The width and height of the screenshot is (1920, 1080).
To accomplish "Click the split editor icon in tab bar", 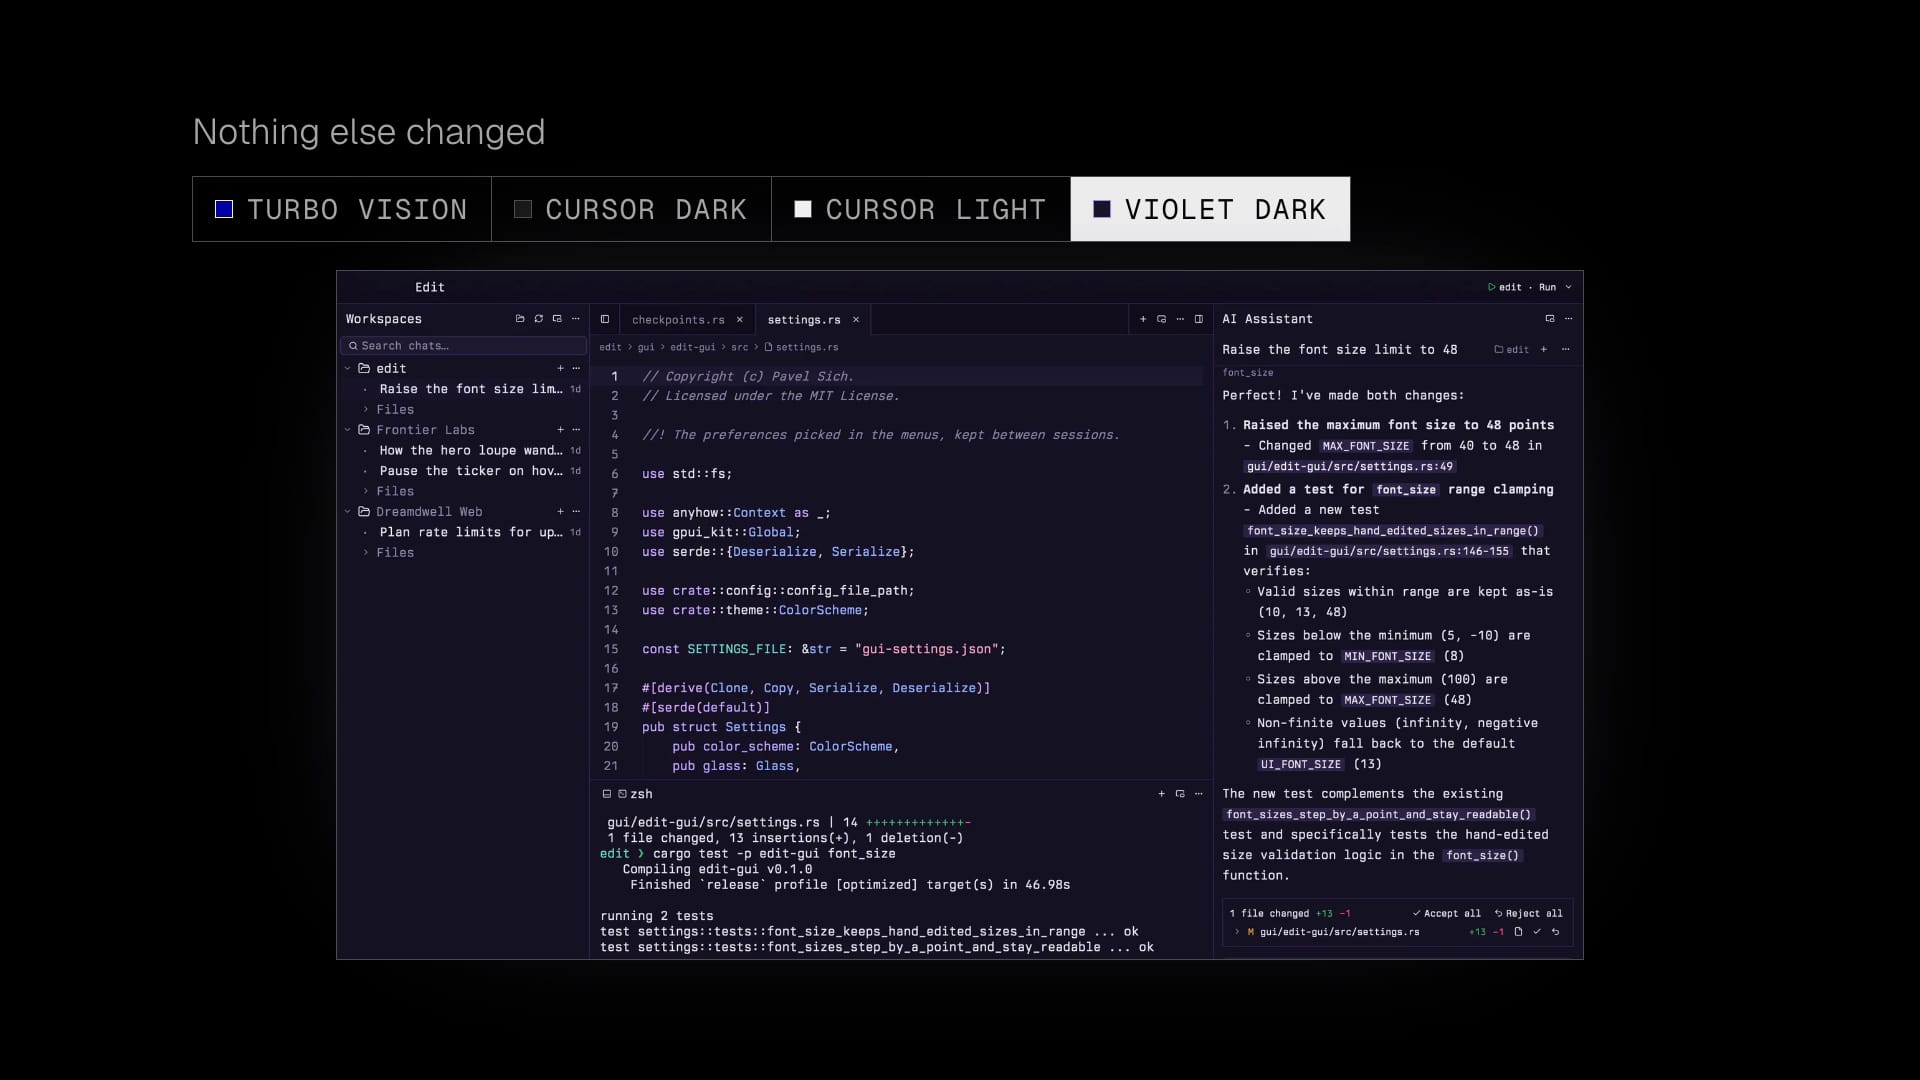I will [1199, 320].
